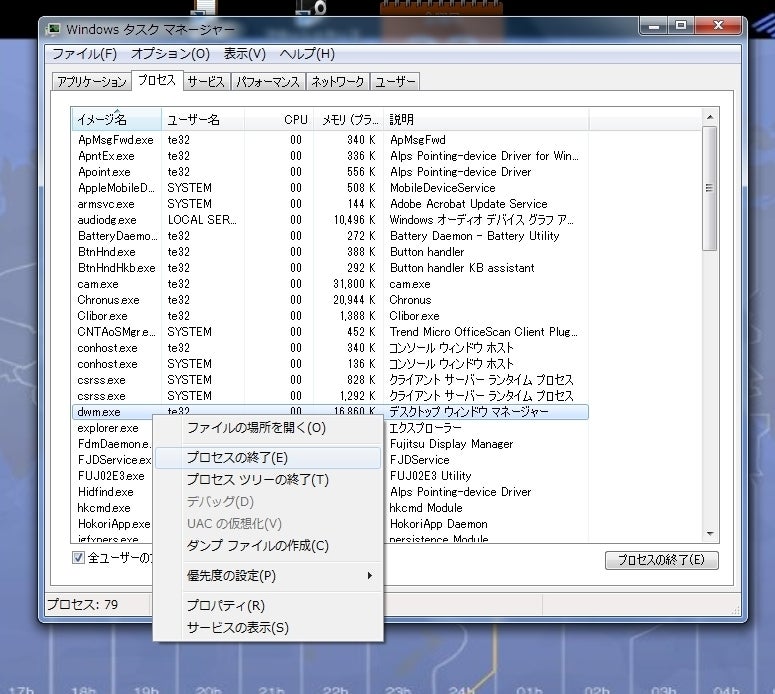775x694 pixels.
Task: Click the process list scroll up arrow
Action: (x=710, y=117)
